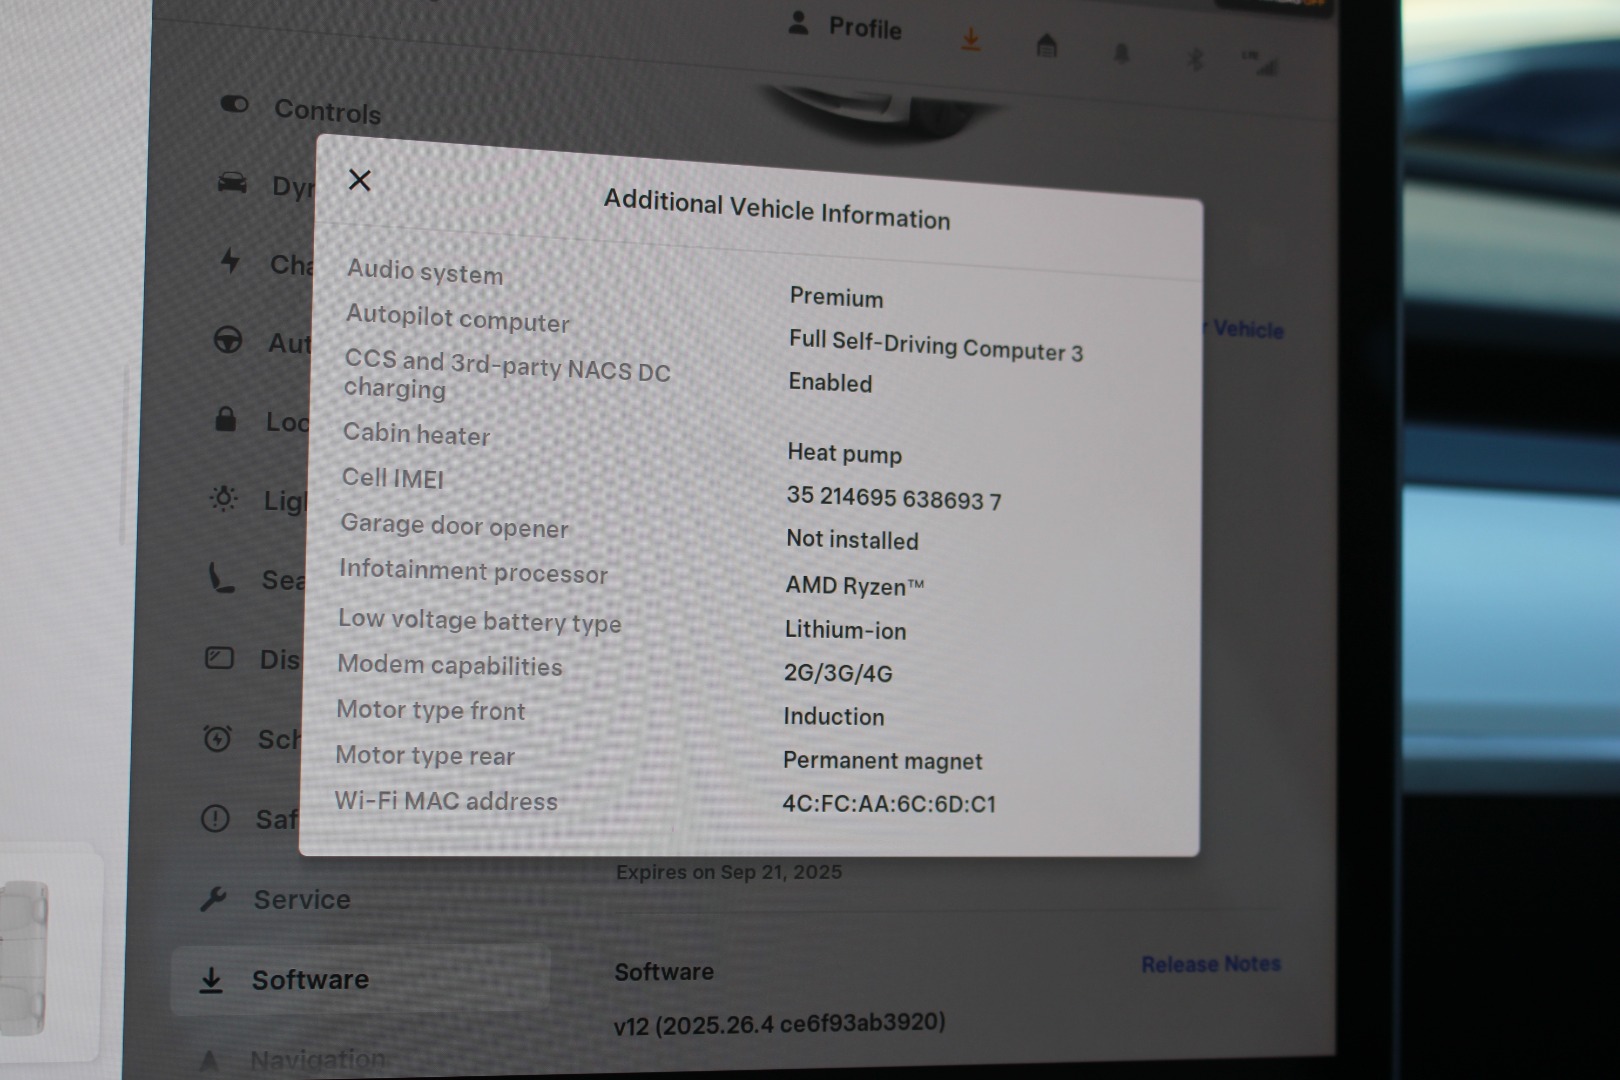Image resolution: width=1620 pixels, height=1080 pixels.
Task: Tap the notification bell icon
Action: tap(1121, 53)
